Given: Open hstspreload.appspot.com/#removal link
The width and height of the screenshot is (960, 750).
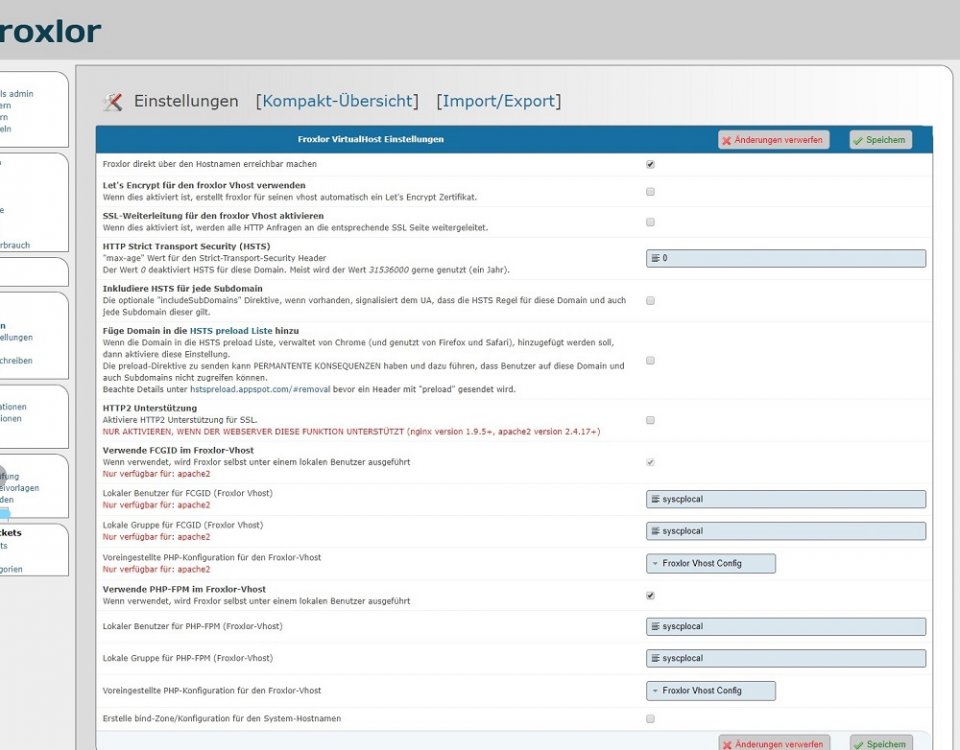Looking at the screenshot, I should [260, 389].
